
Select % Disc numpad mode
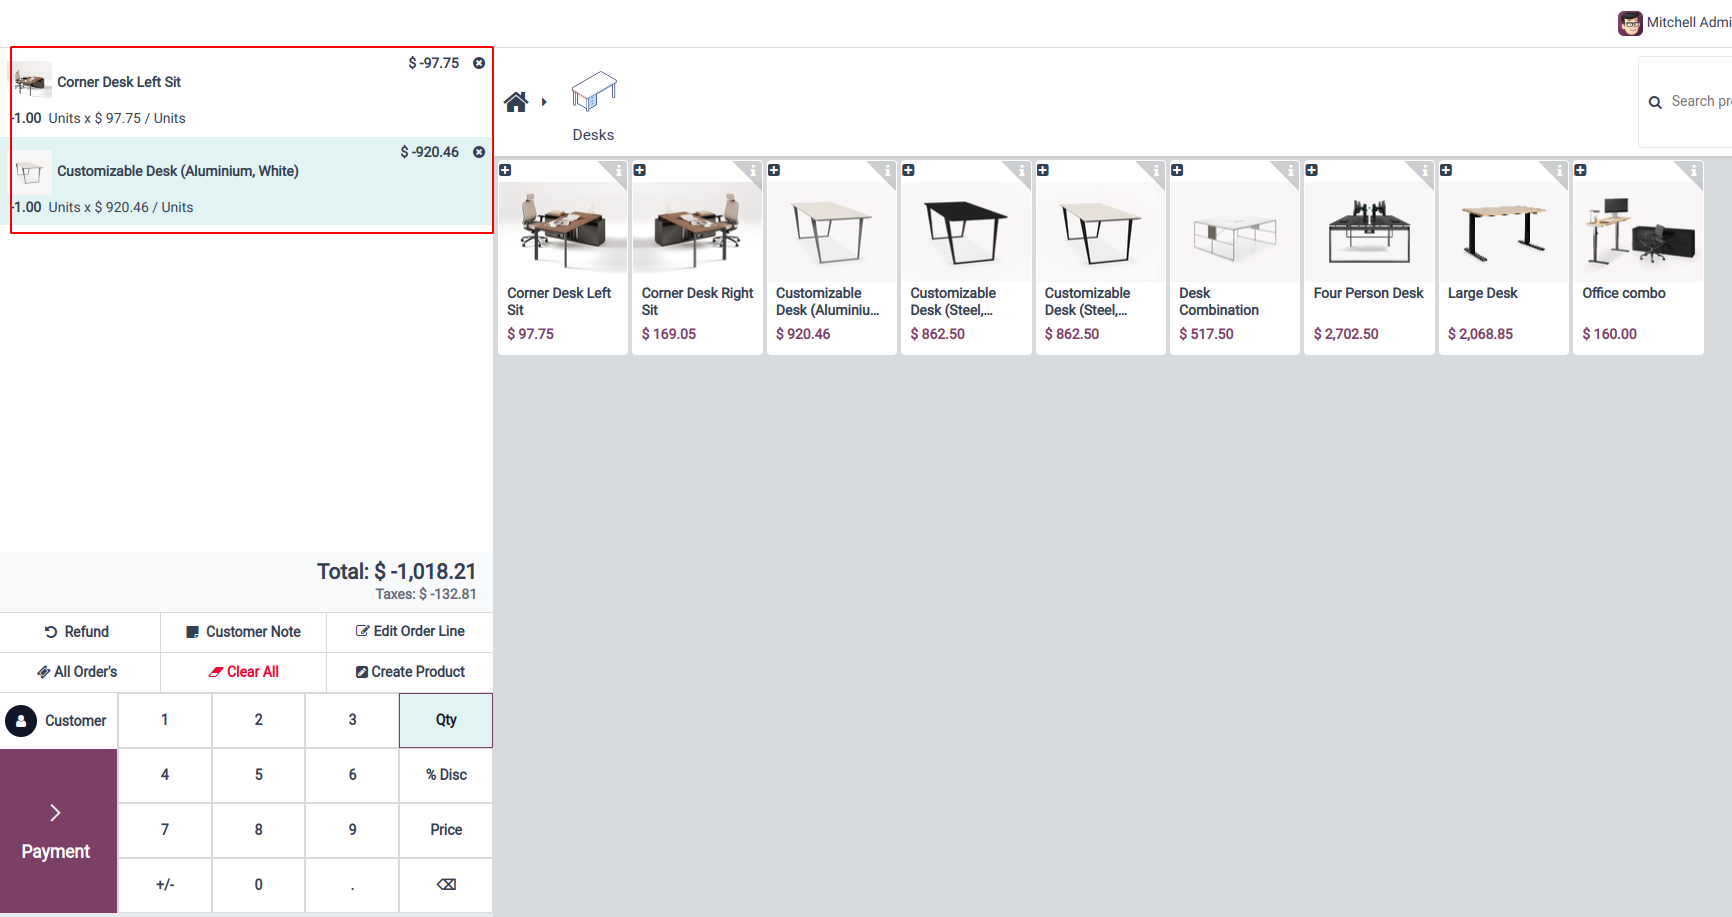coord(446,775)
